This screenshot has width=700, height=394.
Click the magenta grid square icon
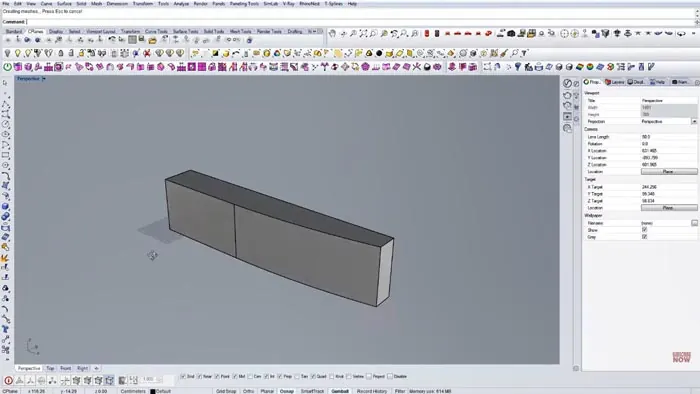click(x=202, y=67)
